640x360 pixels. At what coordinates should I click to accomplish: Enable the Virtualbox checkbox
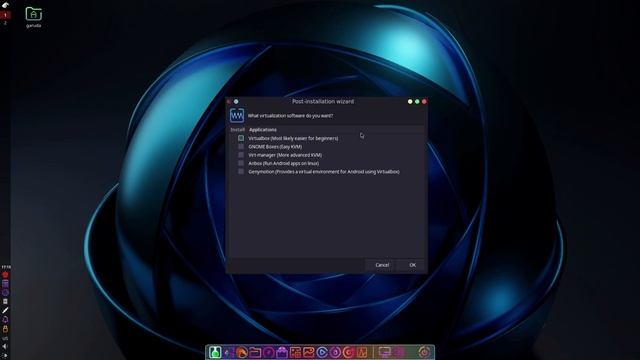[241, 138]
